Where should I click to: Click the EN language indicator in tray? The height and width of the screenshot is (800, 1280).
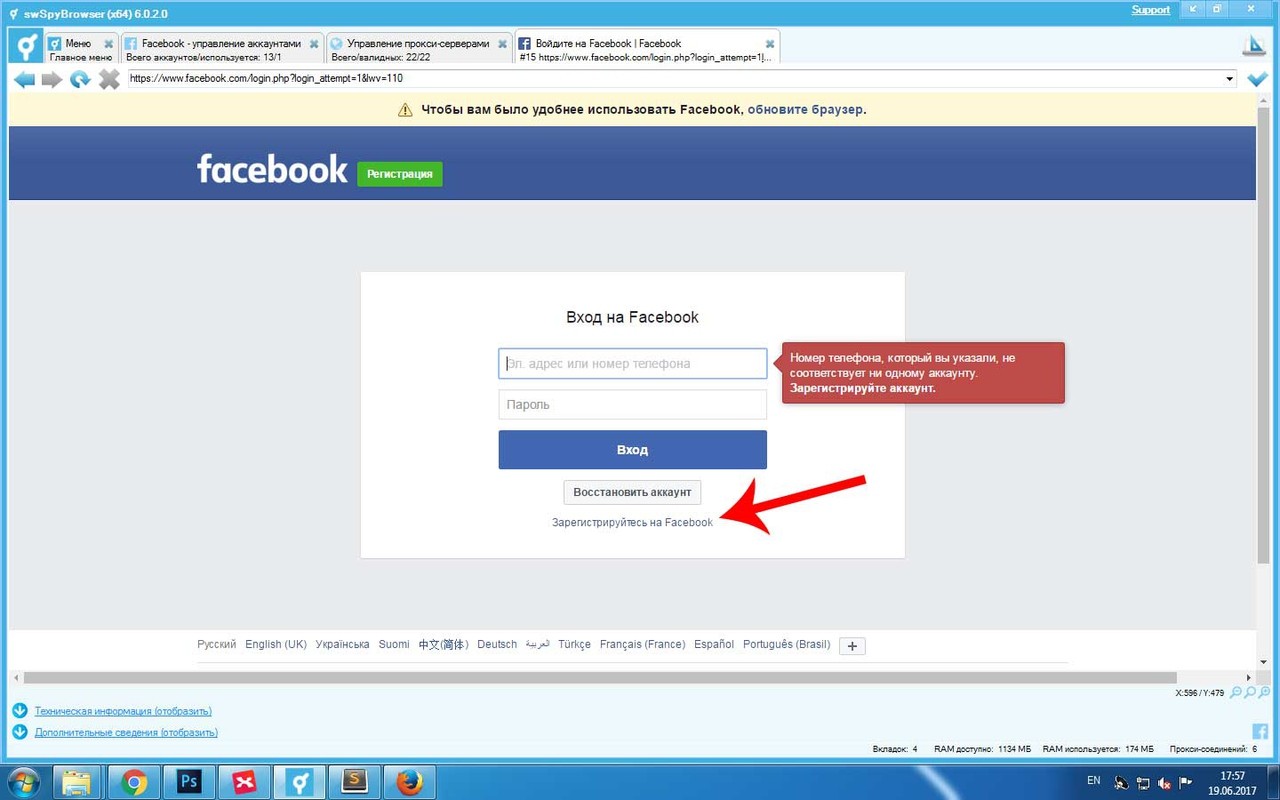[1093, 780]
